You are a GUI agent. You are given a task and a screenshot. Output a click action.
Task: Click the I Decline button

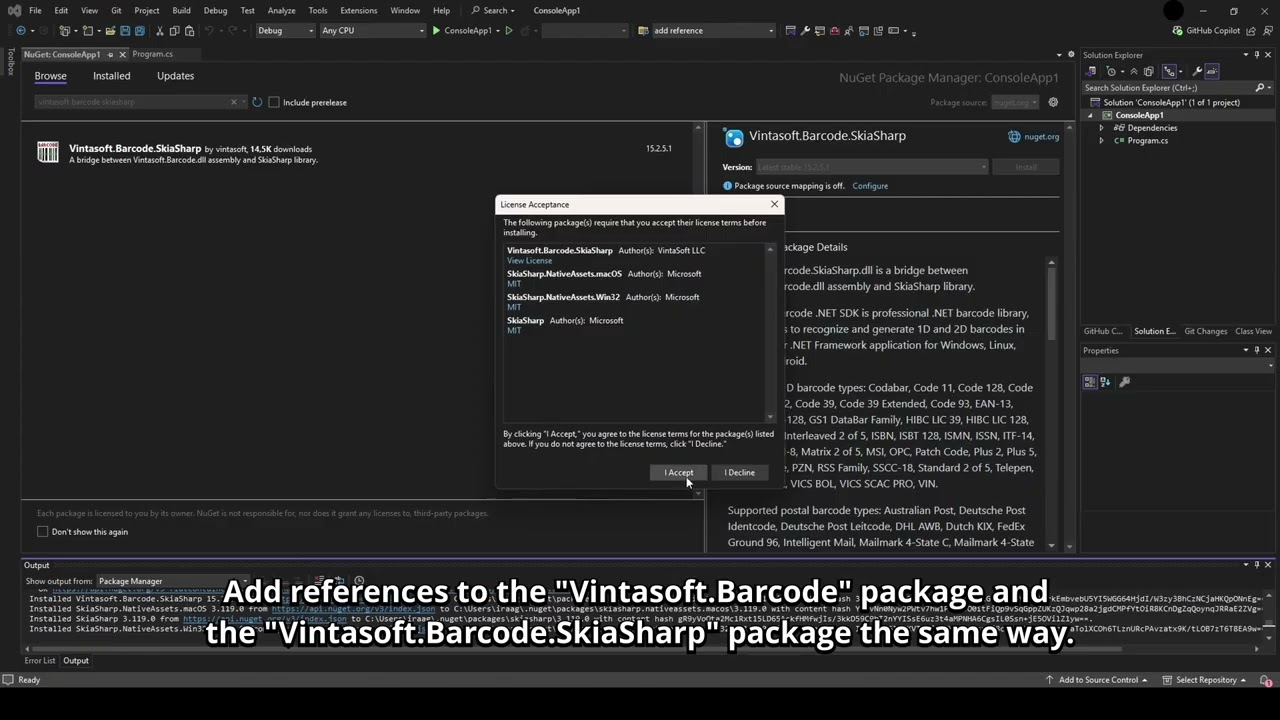(739, 473)
